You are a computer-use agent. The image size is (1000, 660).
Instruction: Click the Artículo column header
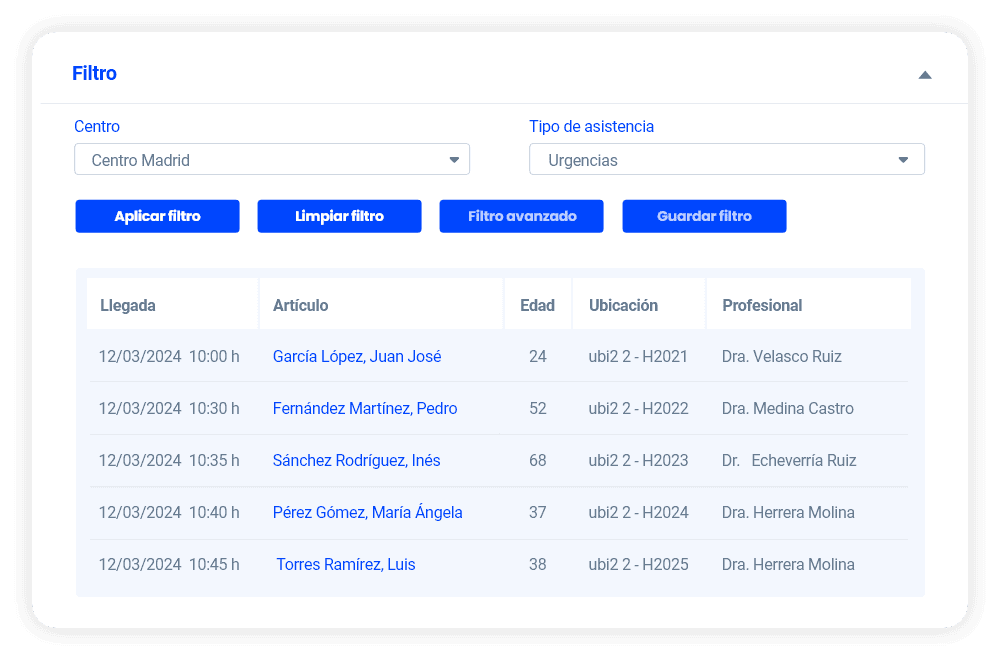tap(300, 305)
